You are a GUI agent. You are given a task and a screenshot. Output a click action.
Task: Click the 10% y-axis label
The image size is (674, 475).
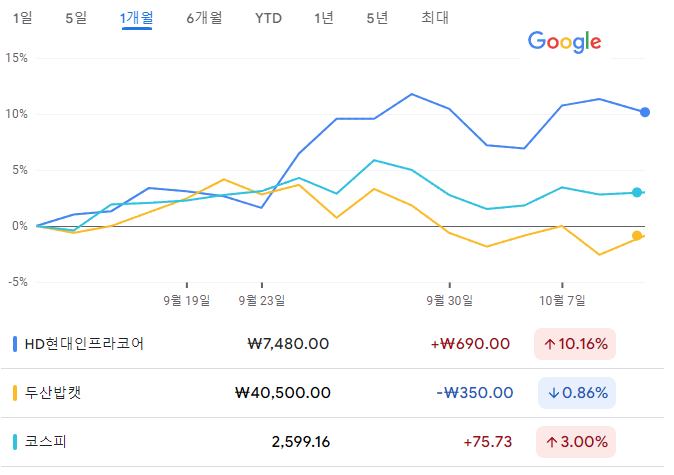pos(16,114)
